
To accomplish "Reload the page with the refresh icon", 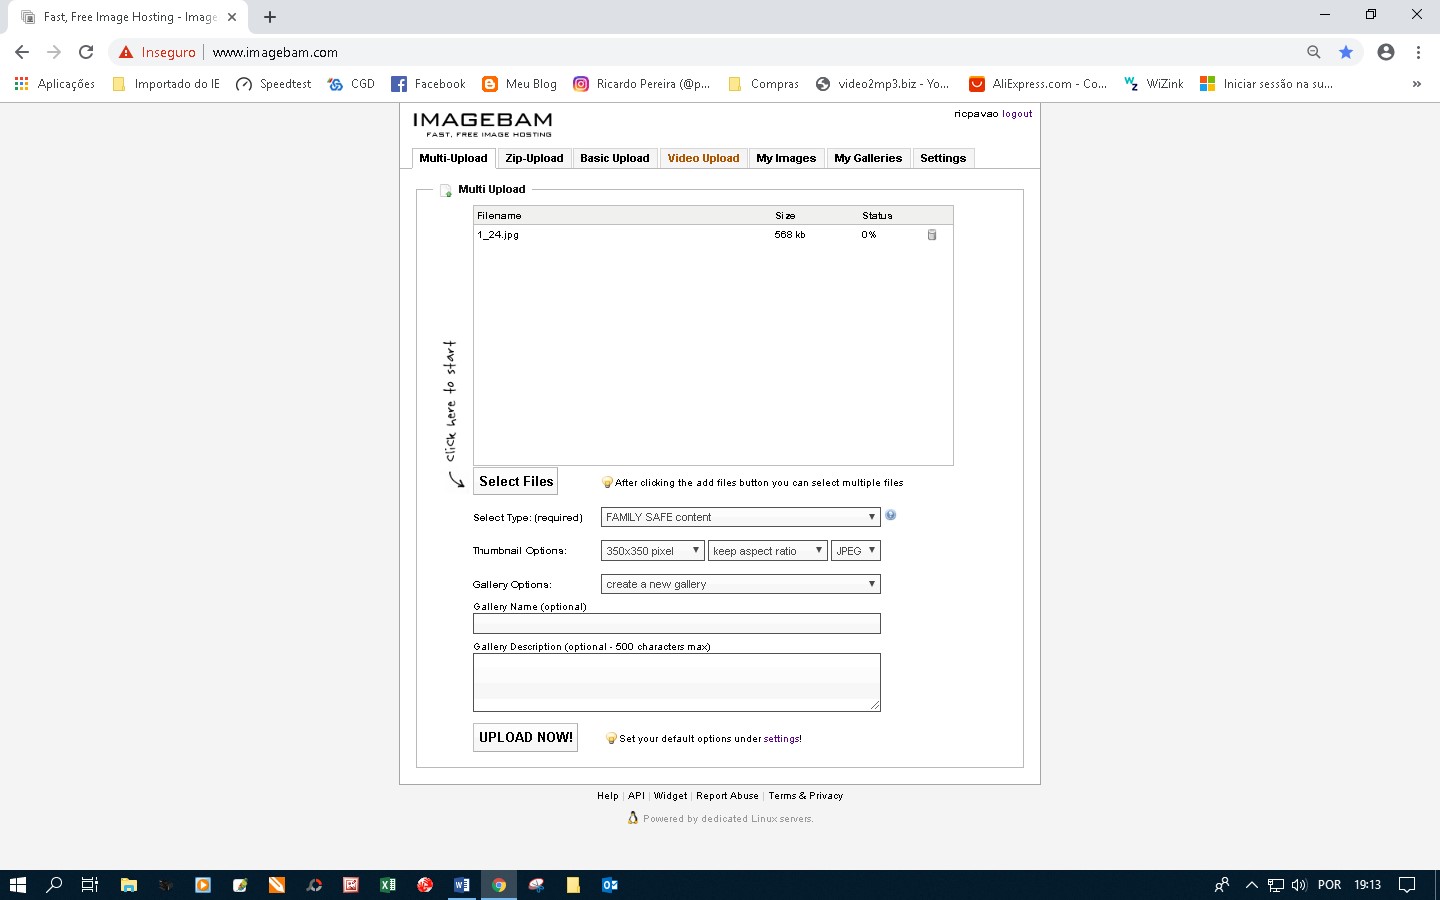I will (86, 52).
